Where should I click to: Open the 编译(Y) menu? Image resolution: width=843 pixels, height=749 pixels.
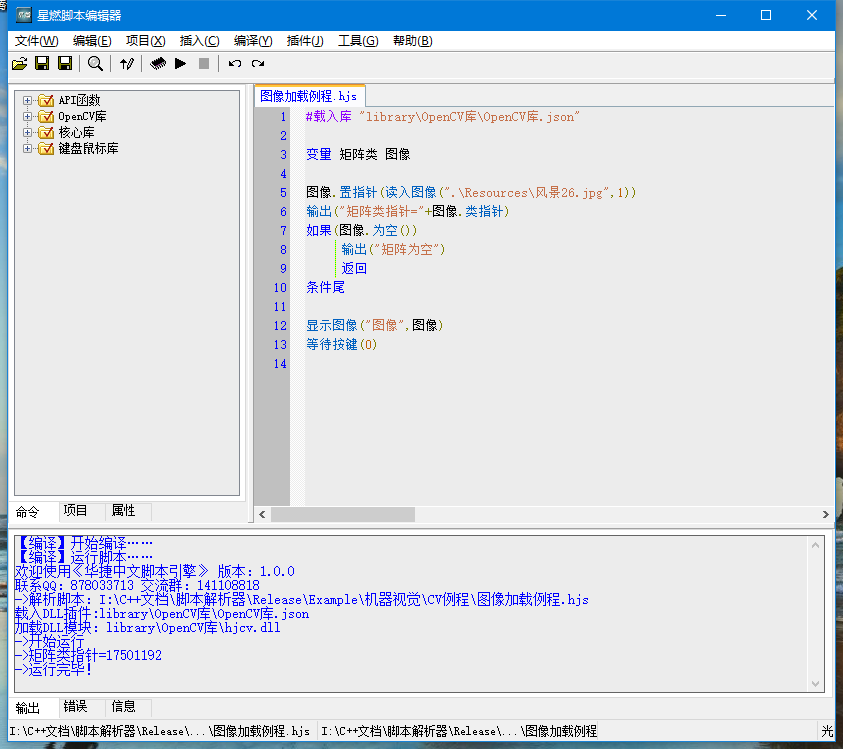pyautogui.click(x=253, y=41)
